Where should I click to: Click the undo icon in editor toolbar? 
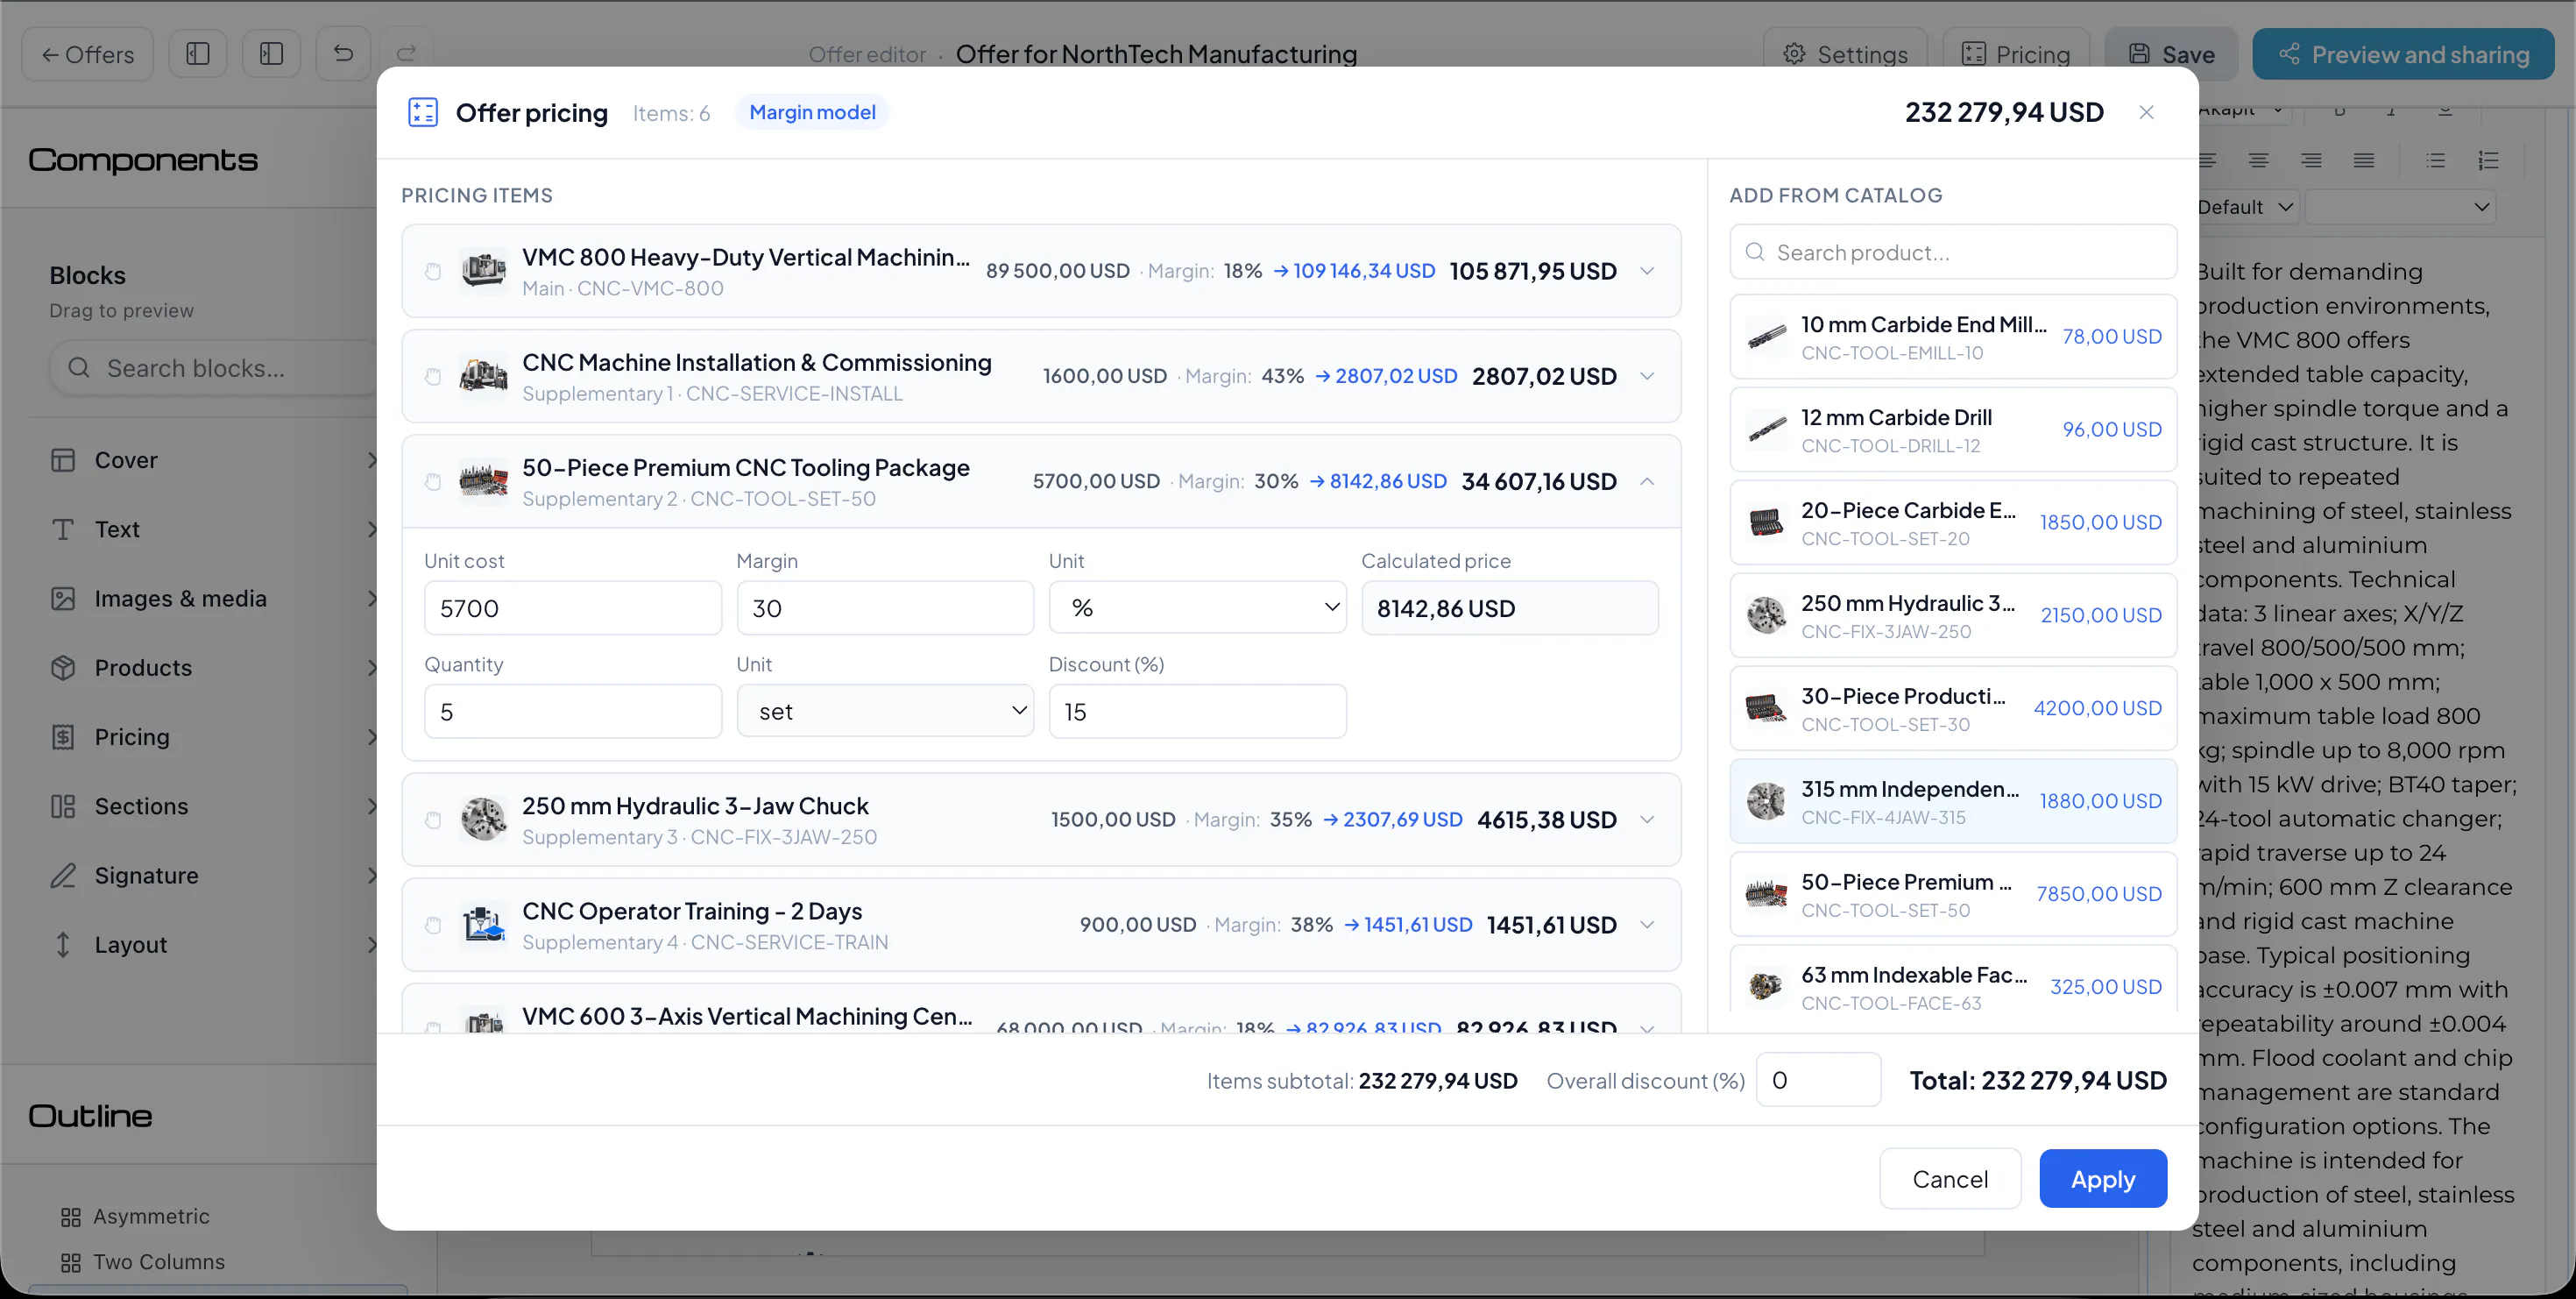tap(343, 53)
